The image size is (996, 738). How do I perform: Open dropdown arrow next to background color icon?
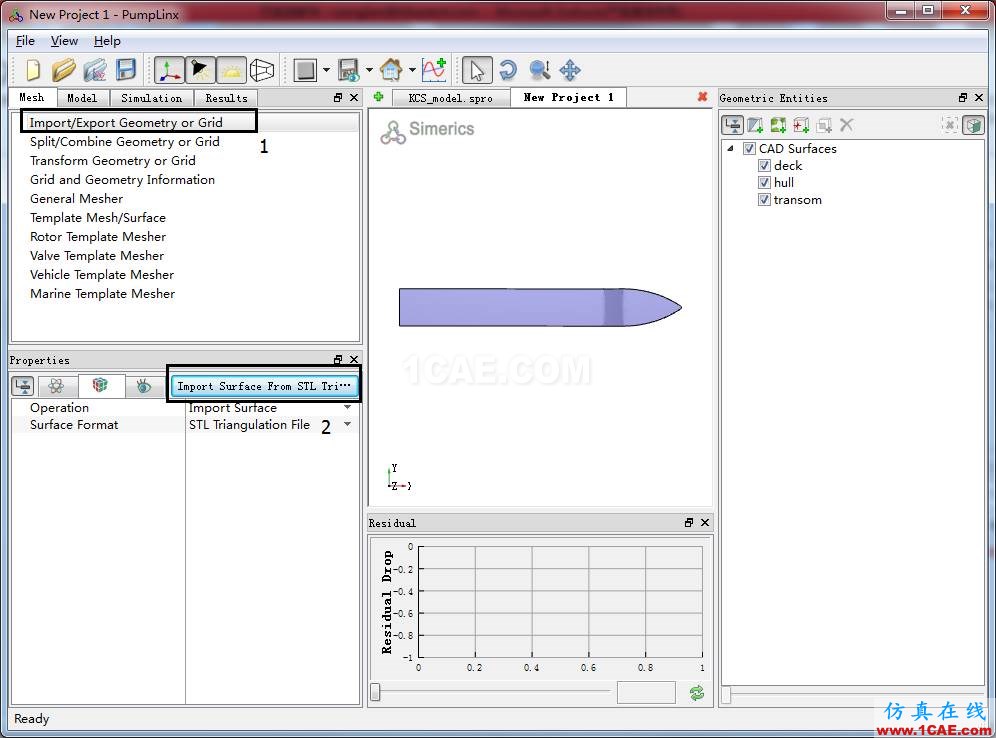[326, 70]
